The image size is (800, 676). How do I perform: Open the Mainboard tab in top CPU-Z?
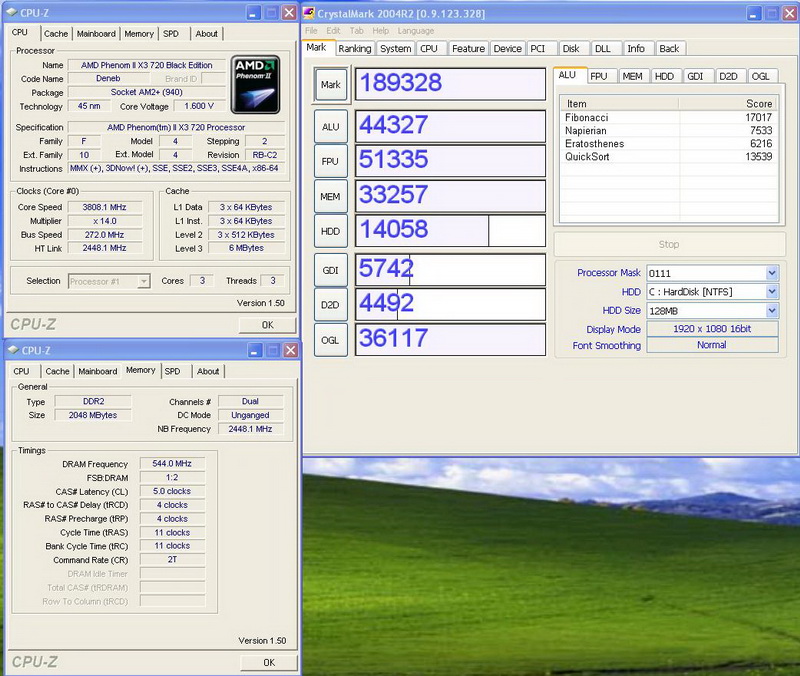(96, 34)
